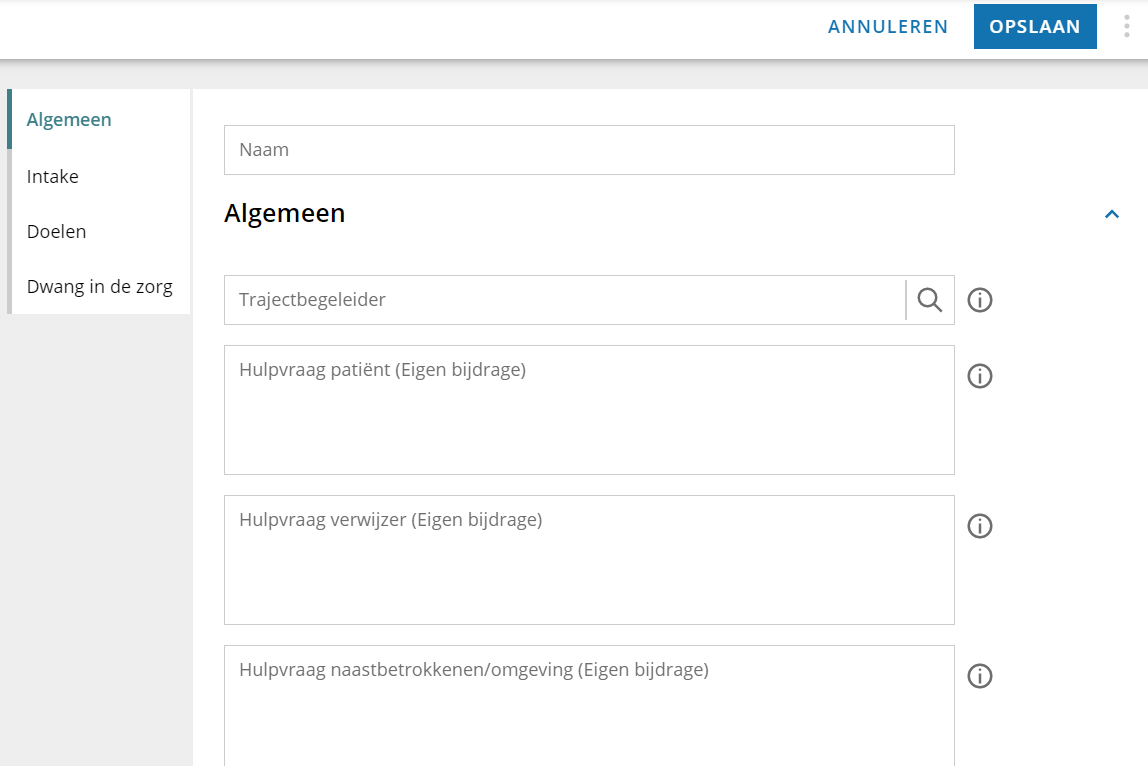Viewport: 1148px width, 766px height.
Task: Save with the Opslaan button
Action: [x=1035, y=26]
